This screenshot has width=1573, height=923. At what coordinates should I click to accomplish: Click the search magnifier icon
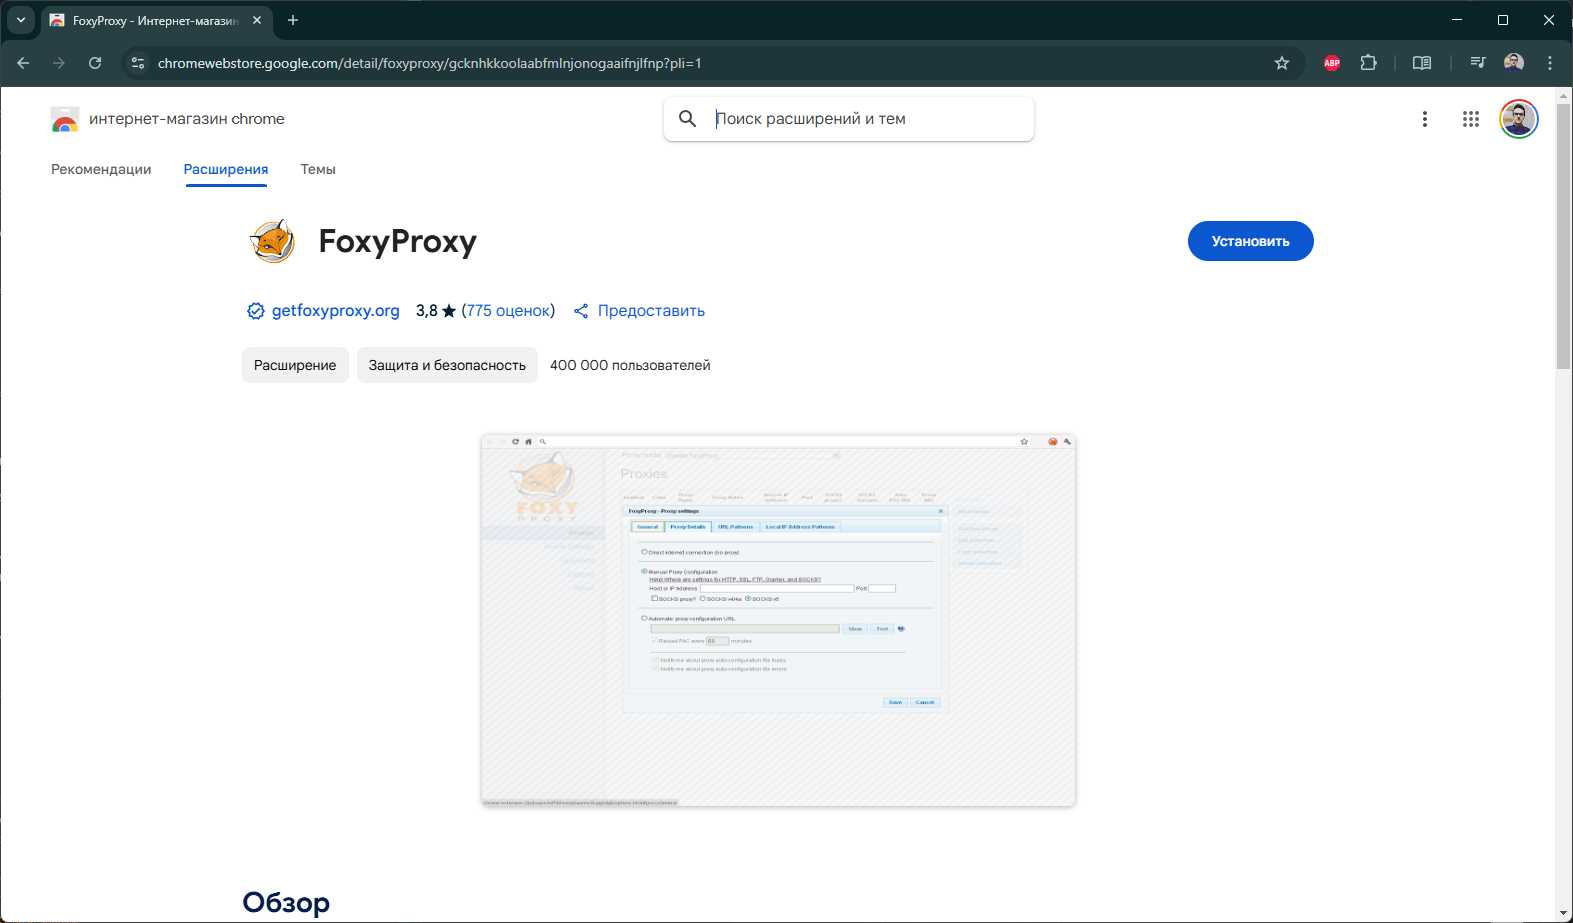(x=688, y=119)
